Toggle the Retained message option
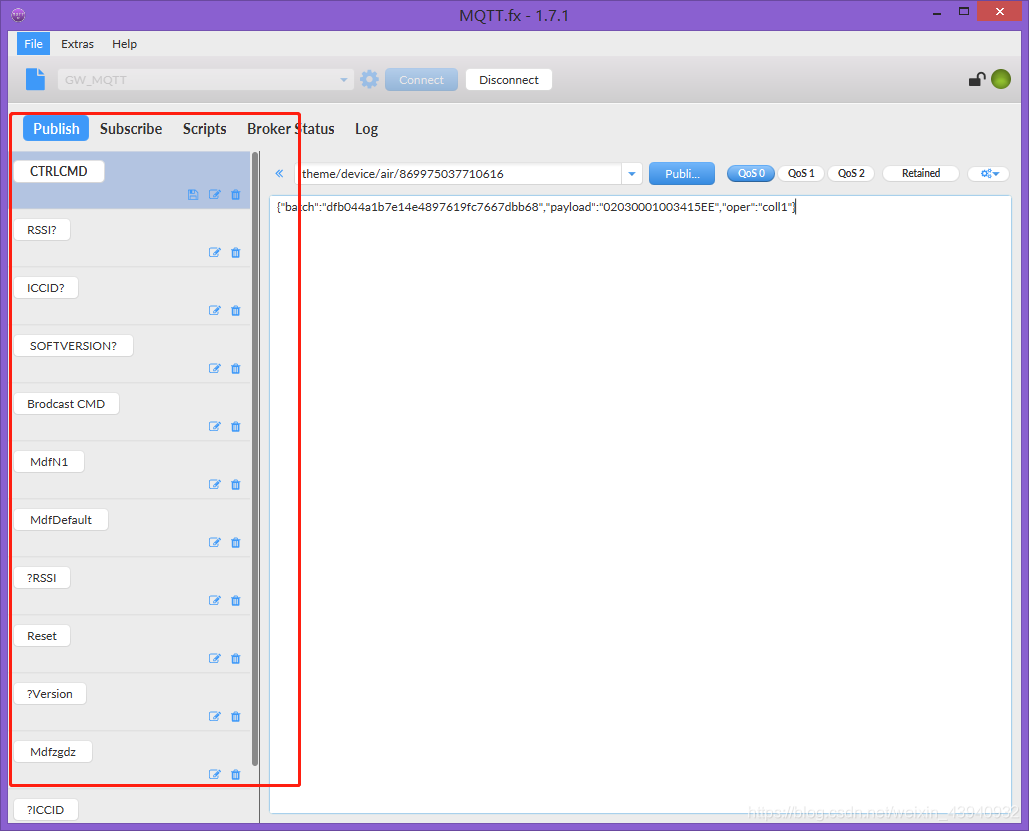This screenshot has width=1029, height=831. [921, 173]
